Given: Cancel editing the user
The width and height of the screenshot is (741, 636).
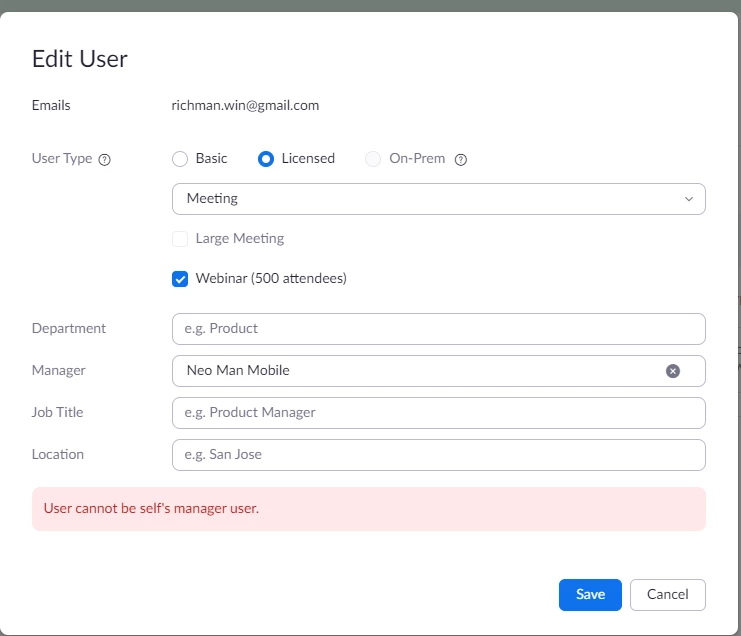Looking at the screenshot, I should tap(667, 594).
